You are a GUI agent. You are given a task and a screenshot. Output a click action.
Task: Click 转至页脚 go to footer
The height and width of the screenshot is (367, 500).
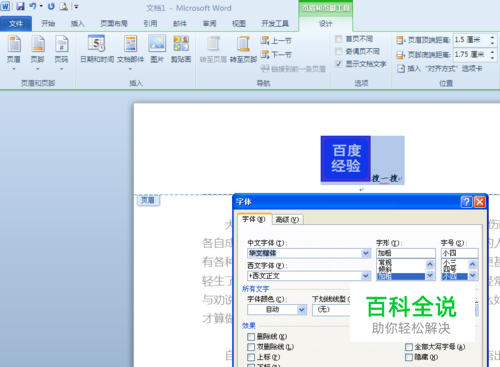pos(243,49)
